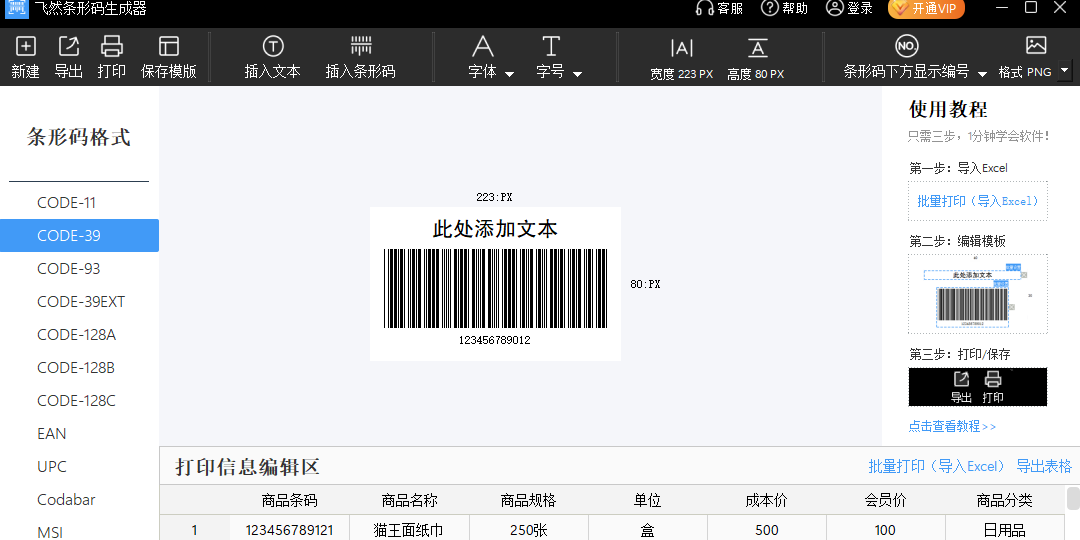1080x540 pixels.
Task: Click the 猫王面纸巾 product name cell
Action: click(409, 529)
